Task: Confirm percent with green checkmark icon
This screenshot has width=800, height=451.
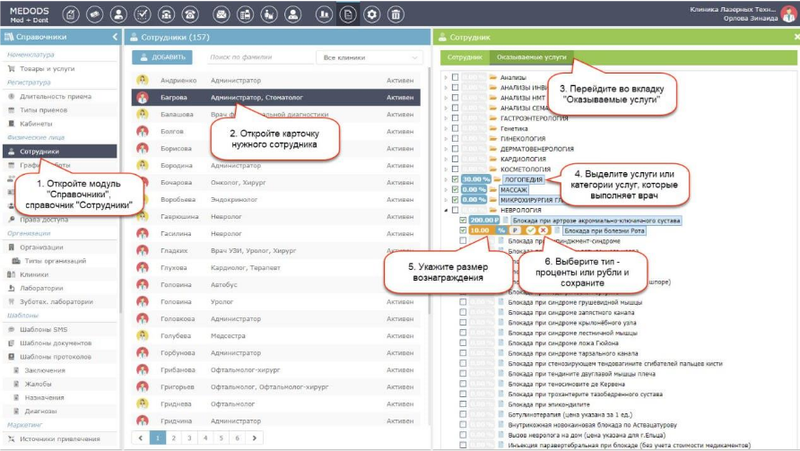Action: click(x=531, y=230)
